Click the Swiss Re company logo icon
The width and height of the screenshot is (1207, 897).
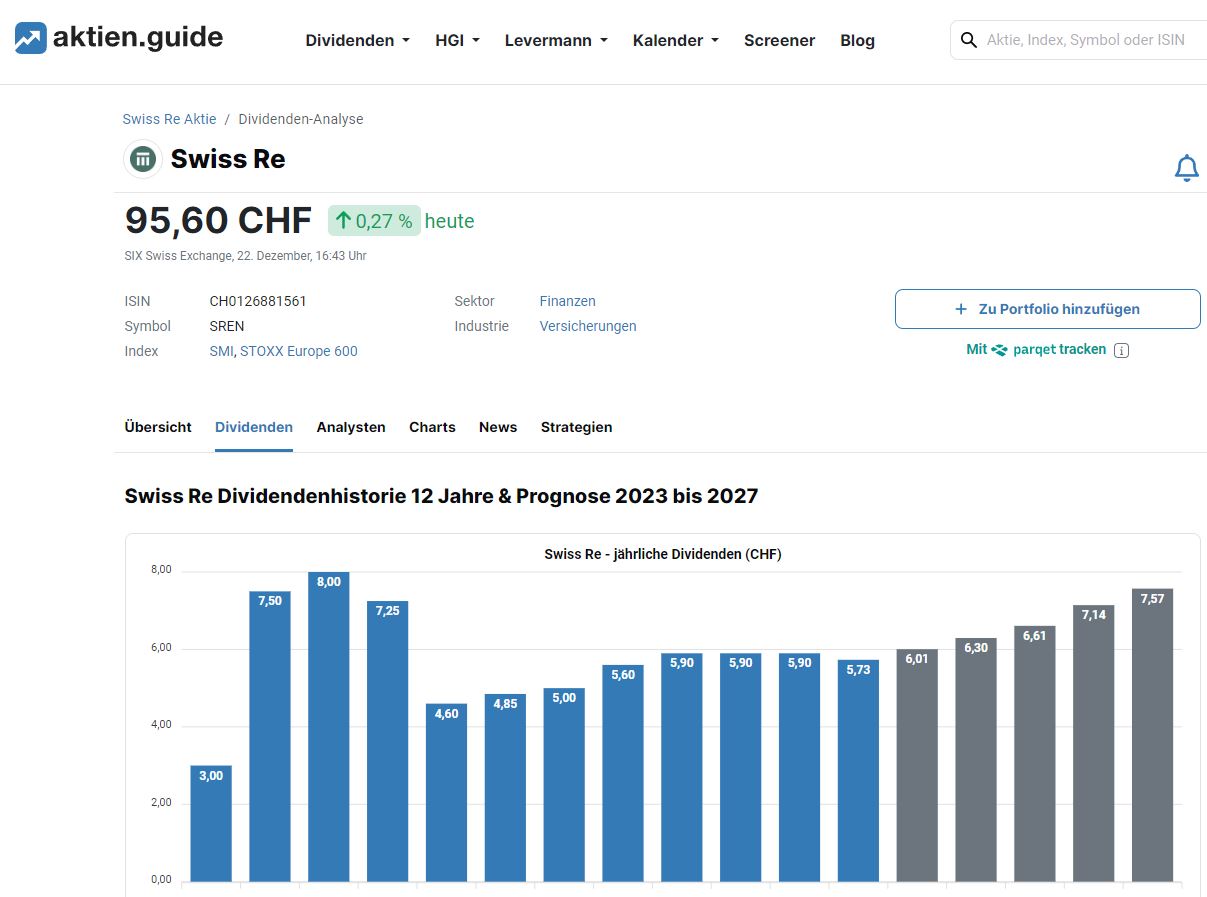pyautogui.click(x=143, y=159)
